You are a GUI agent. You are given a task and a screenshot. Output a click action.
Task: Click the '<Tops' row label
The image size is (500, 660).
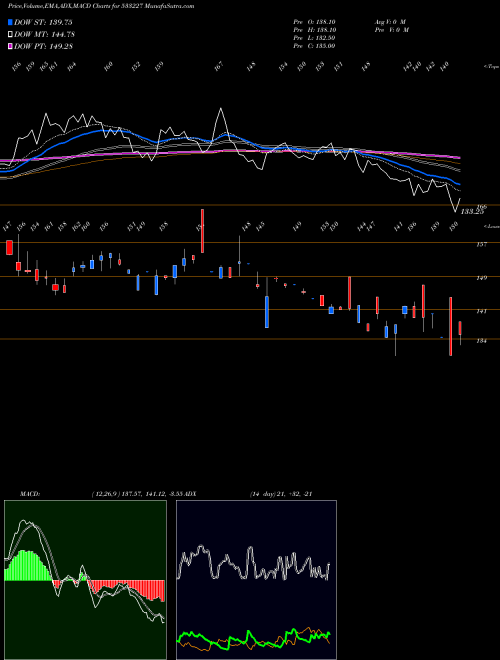coord(491,67)
